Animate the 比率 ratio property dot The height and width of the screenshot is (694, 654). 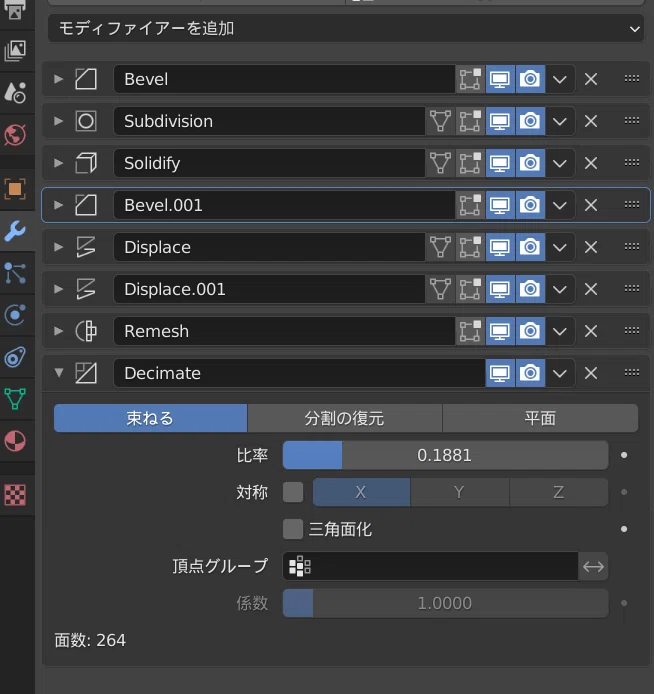tap(624, 455)
